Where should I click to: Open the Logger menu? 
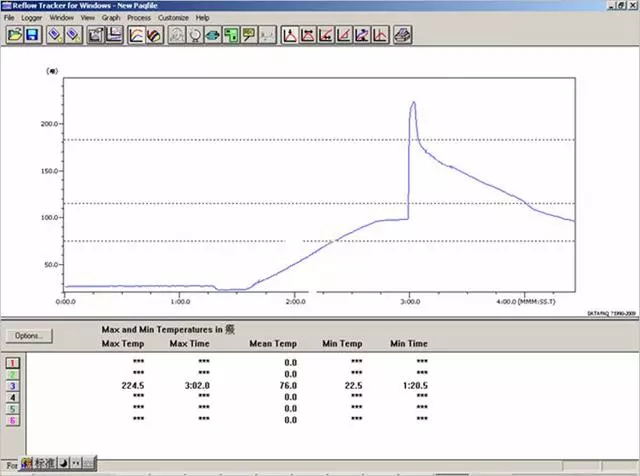click(x=31, y=18)
